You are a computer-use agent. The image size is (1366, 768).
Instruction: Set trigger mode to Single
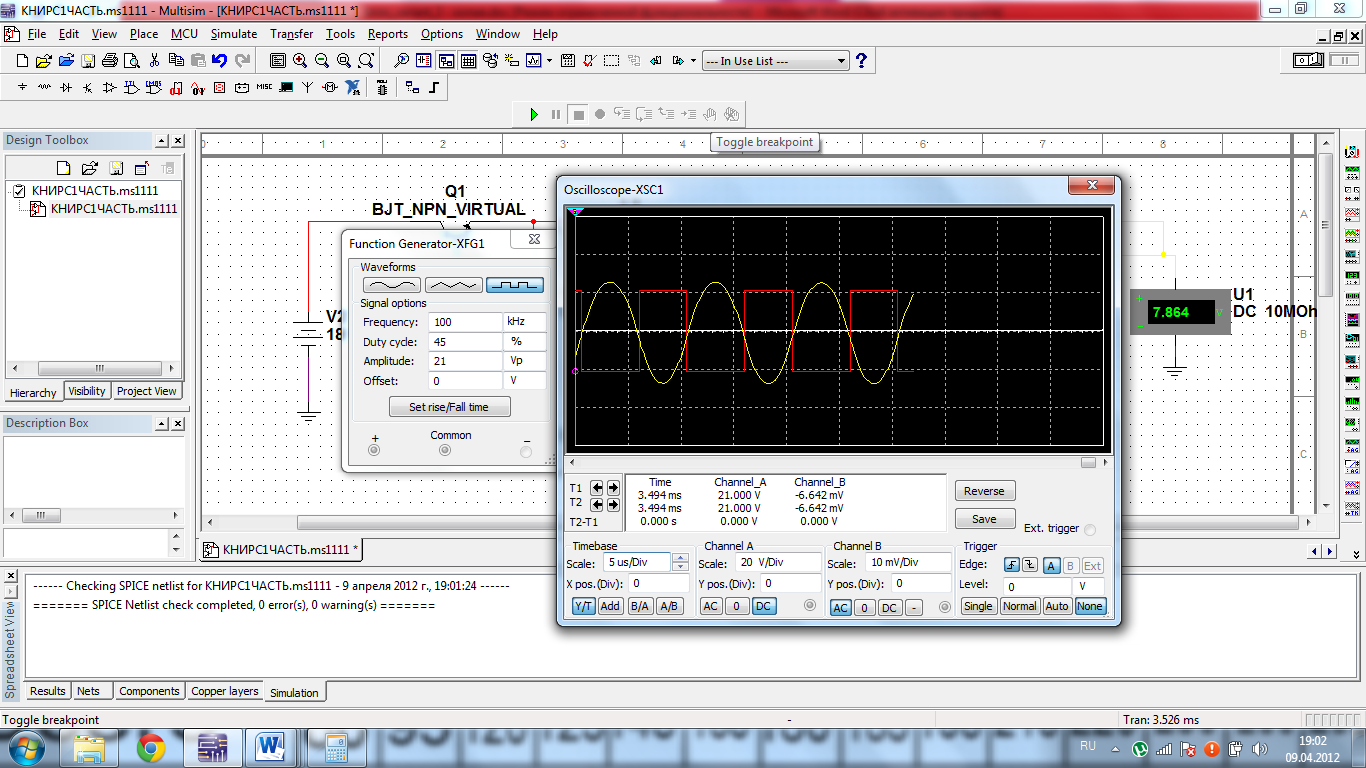pos(978,606)
